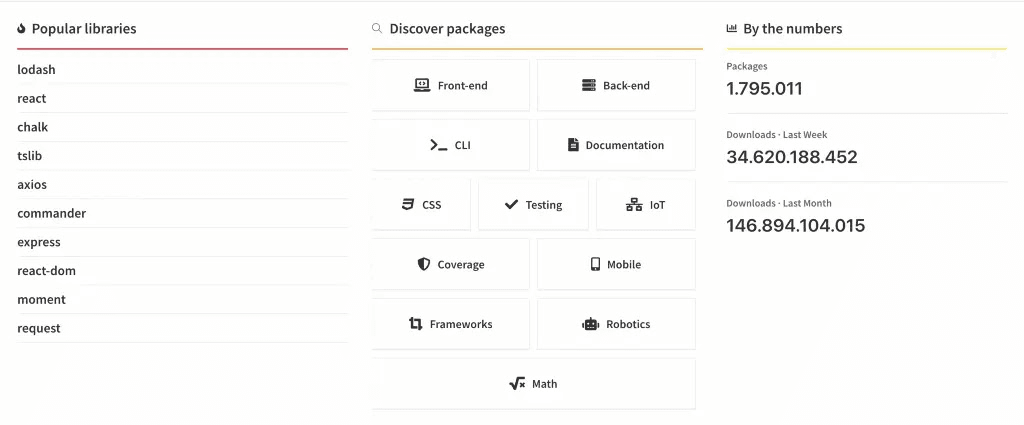
Task: Click the Downloads · Last Month label
Action: (780, 204)
